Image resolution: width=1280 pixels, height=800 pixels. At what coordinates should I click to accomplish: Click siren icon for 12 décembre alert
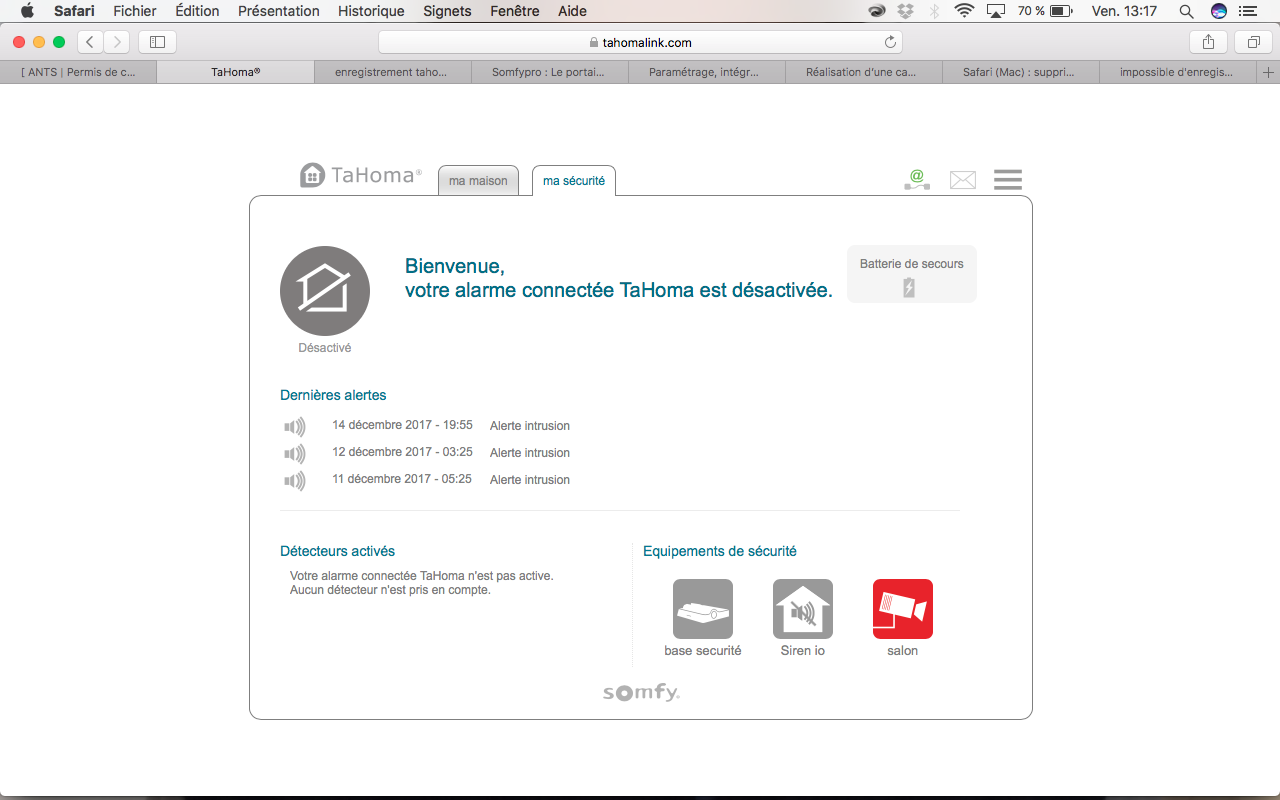pos(294,454)
